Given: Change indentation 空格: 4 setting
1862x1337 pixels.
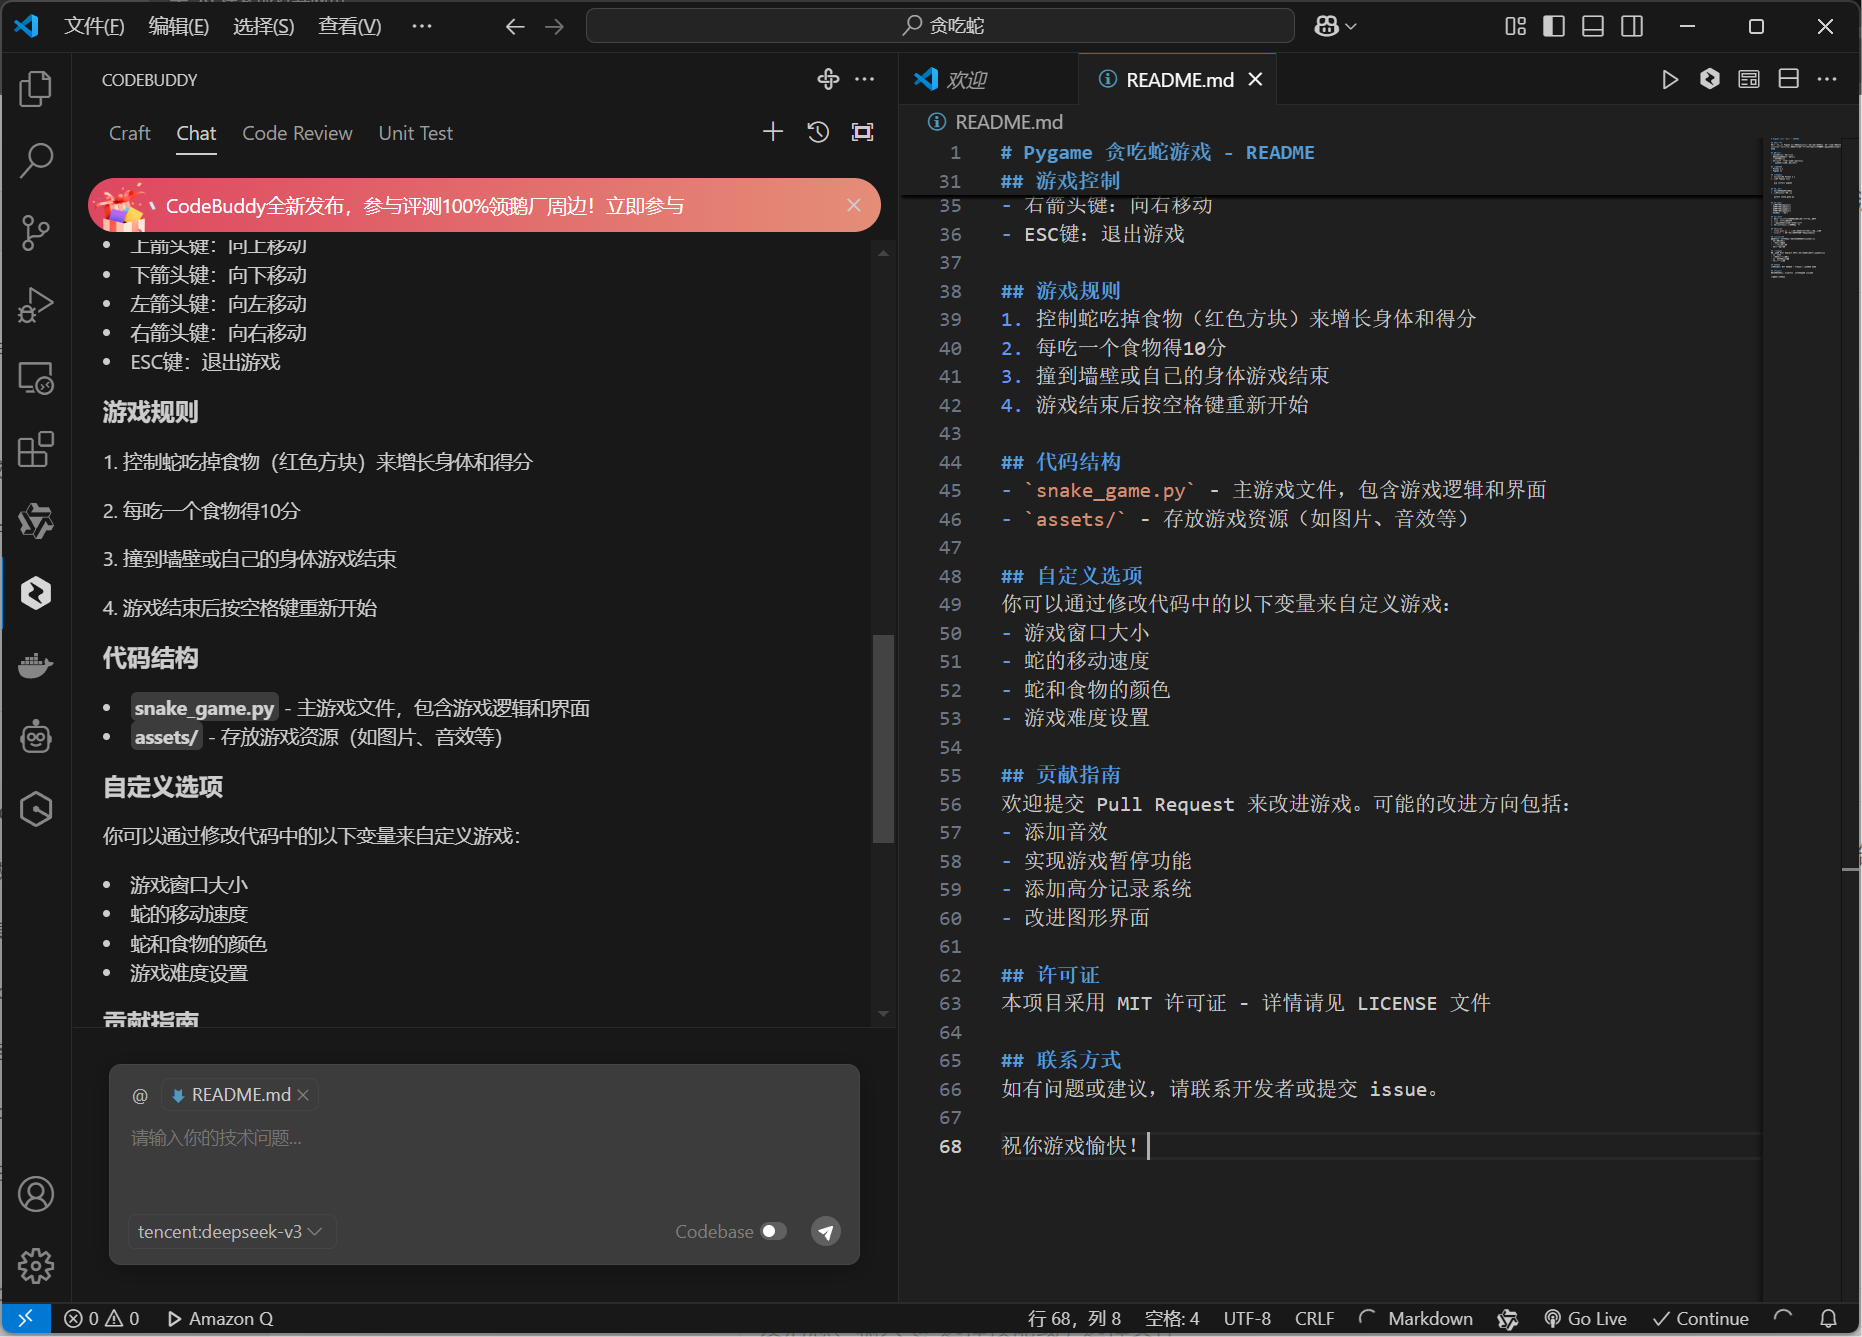Looking at the screenshot, I should tap(1172, 1319).
